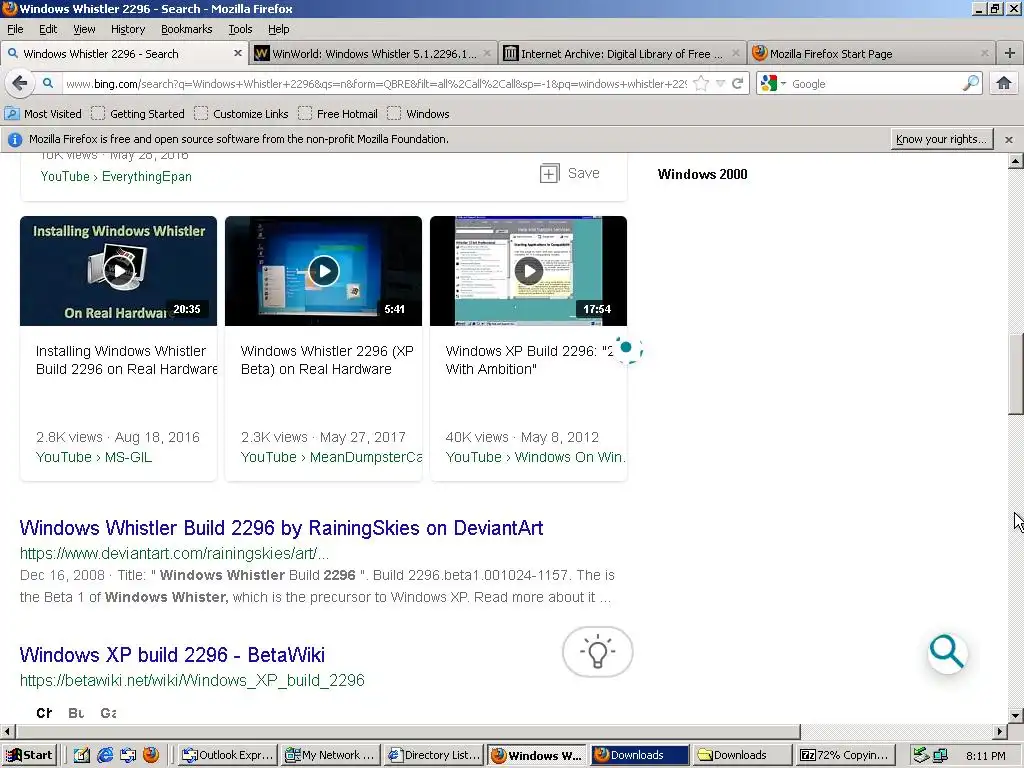Open the Tools menu
Image resolution: width=1024 pixels, height=768 pixels.
click(x=240, y=29)
